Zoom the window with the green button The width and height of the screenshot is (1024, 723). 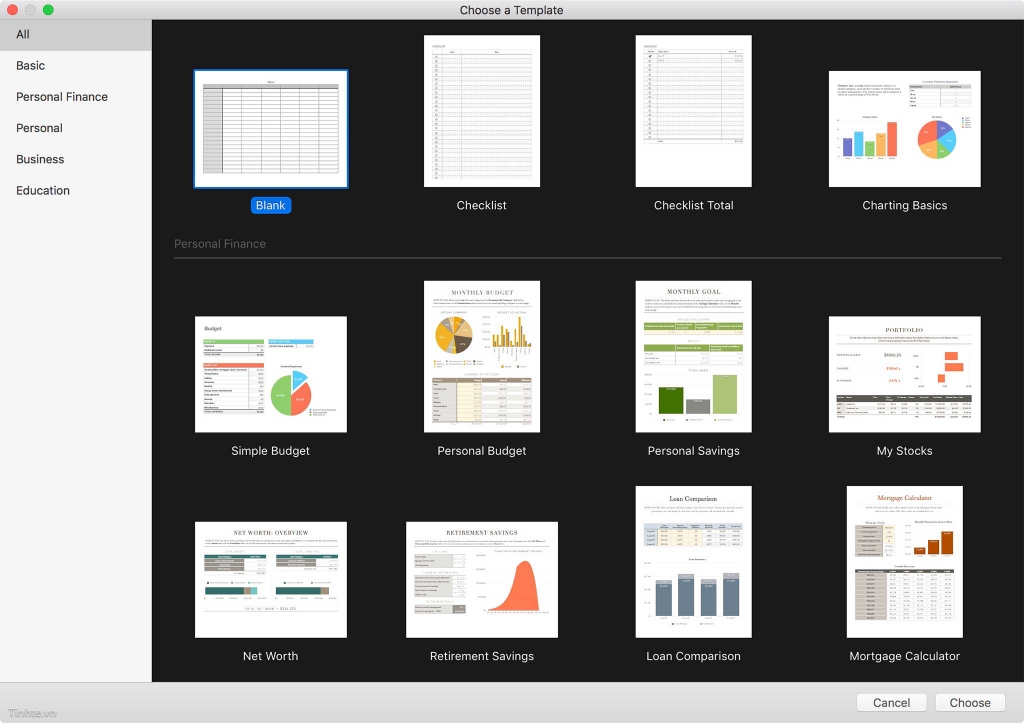48,10
